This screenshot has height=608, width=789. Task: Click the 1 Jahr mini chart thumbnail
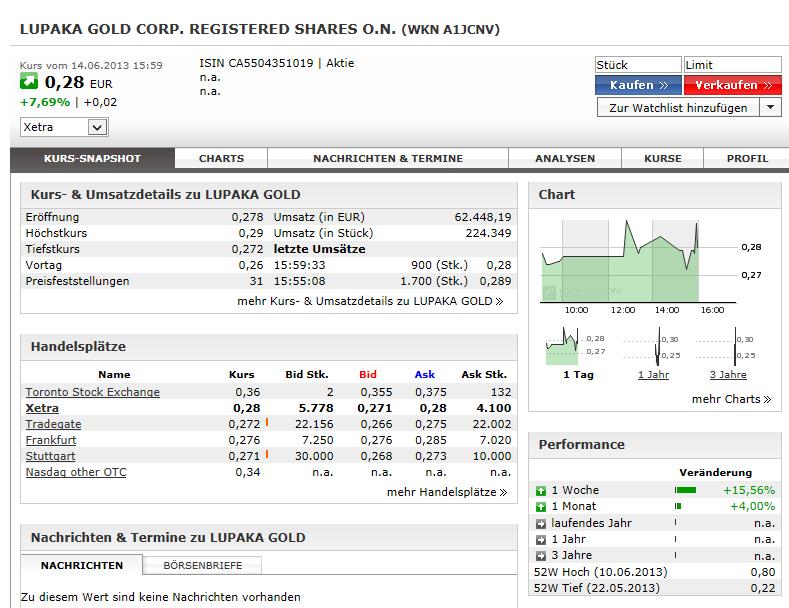(x=654, y=349)
